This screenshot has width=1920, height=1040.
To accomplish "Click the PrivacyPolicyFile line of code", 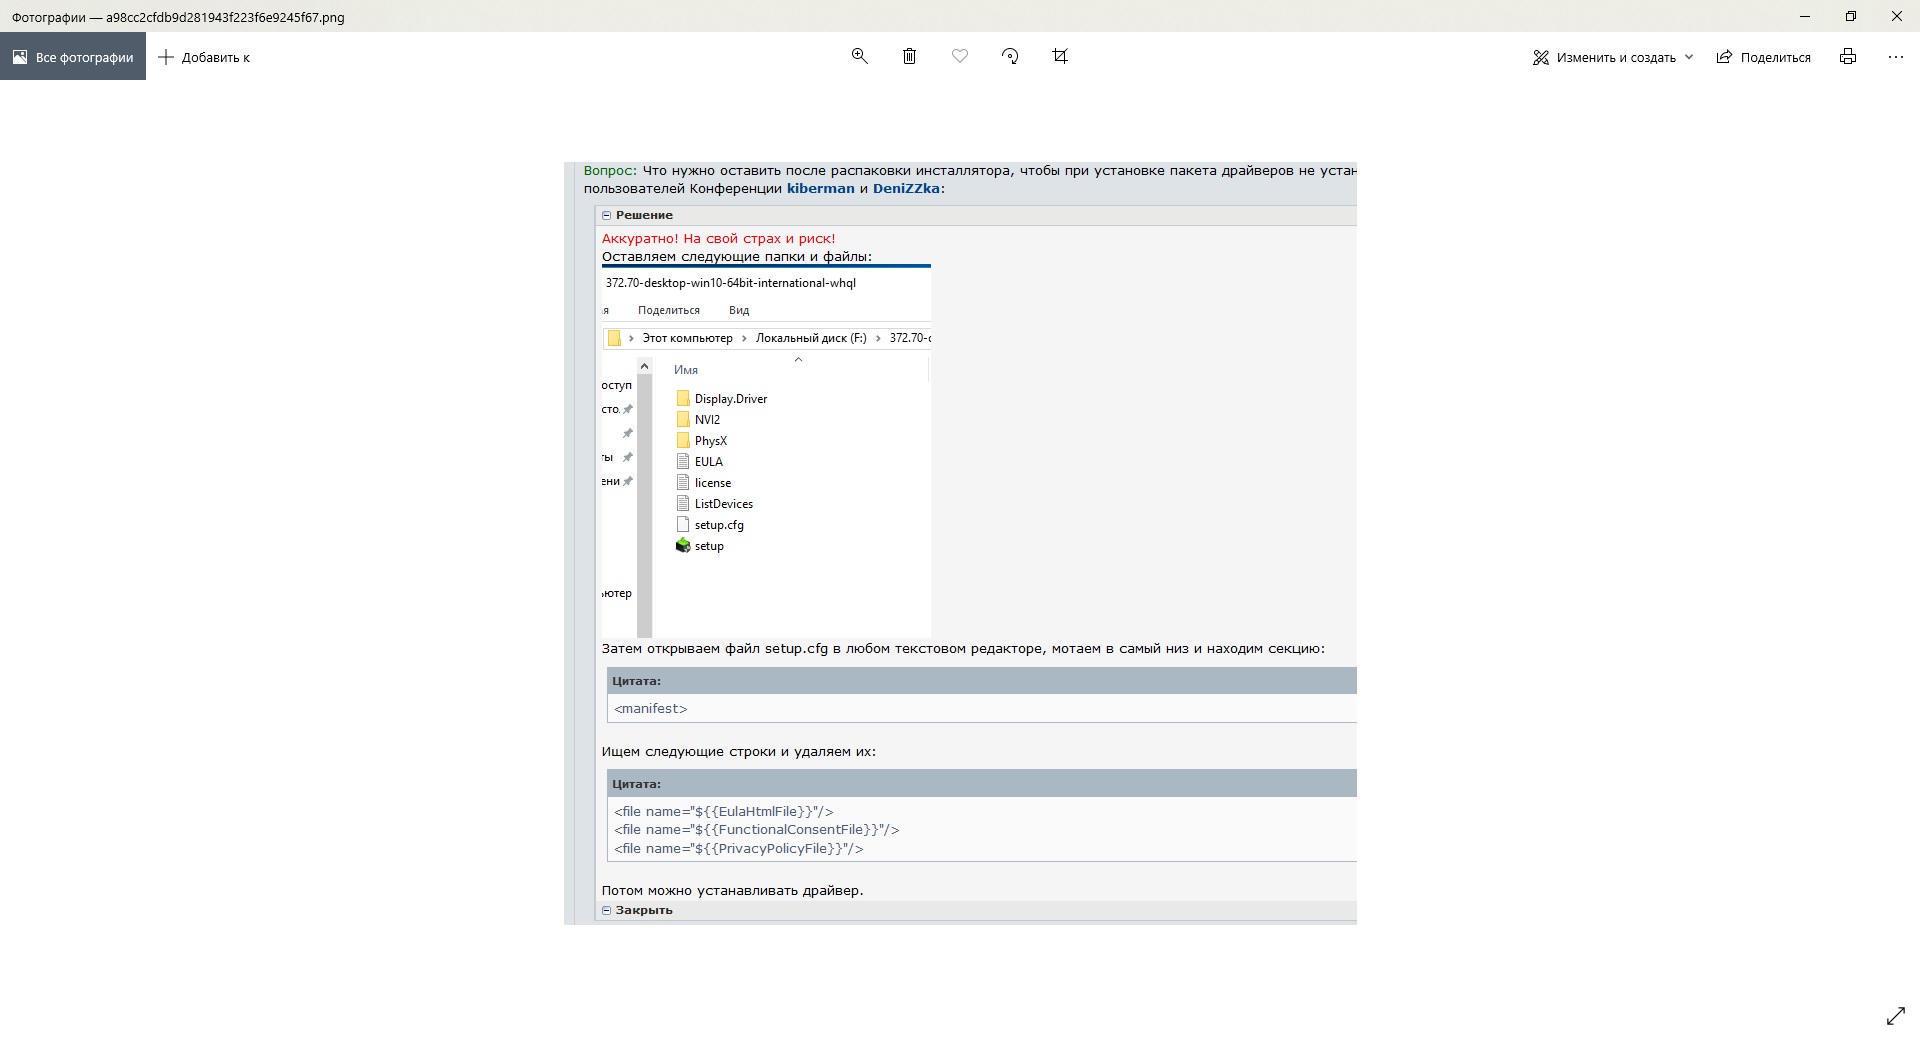I will pos(739,848).
